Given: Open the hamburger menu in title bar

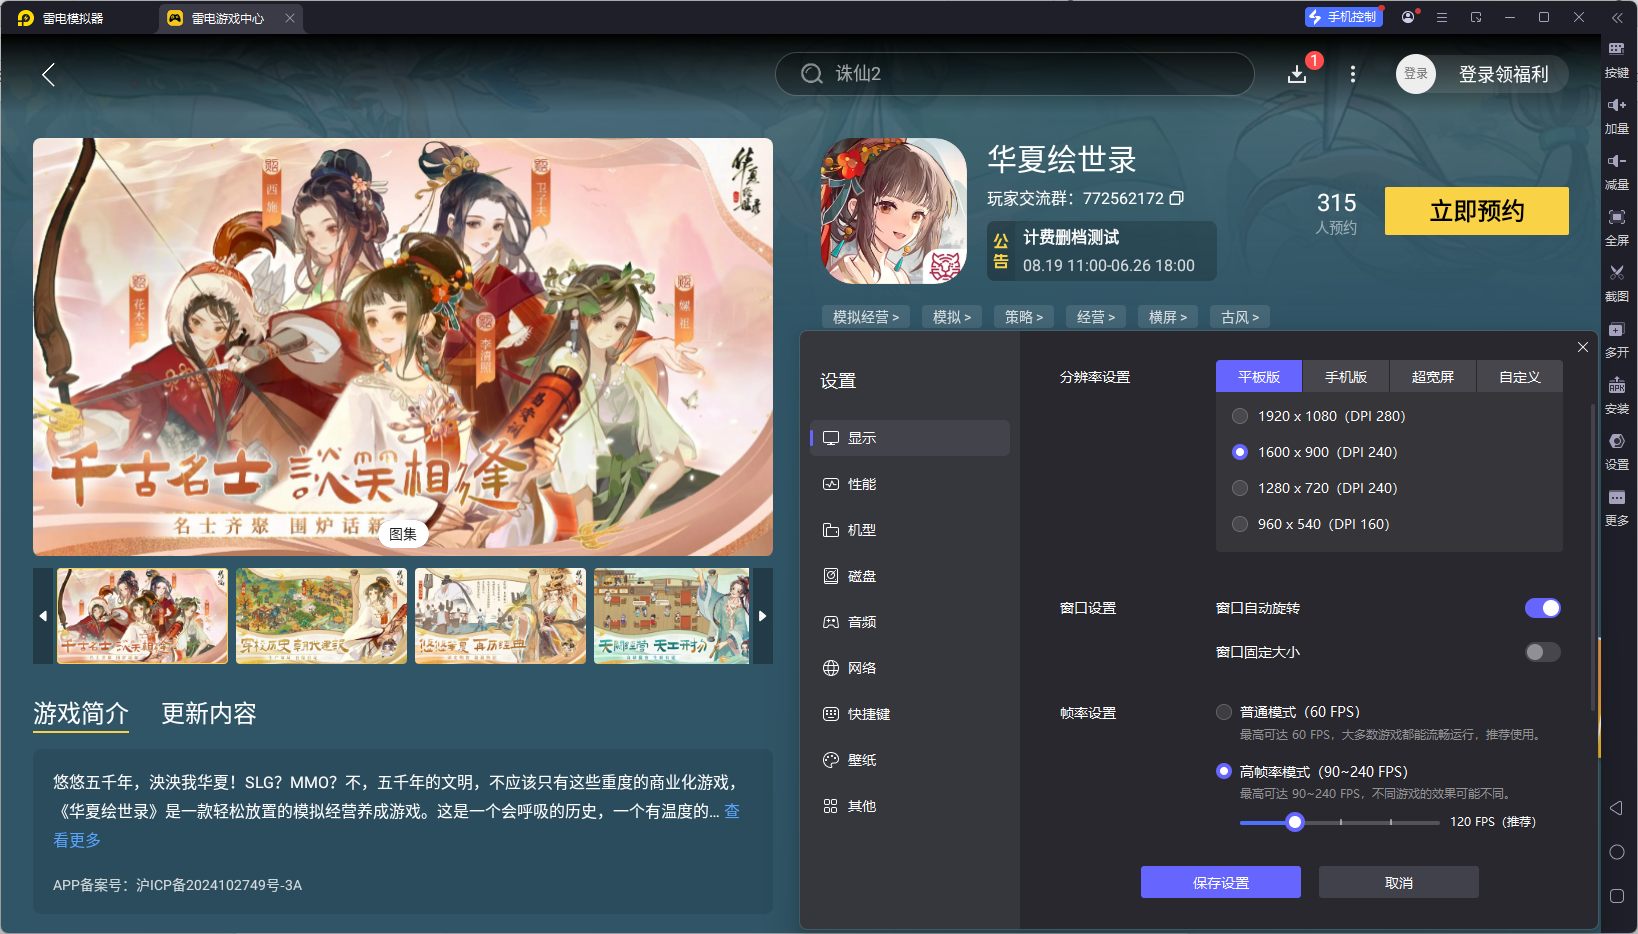Looking at the screenshot, I should pyautogui.click(x=1442, y=17).
